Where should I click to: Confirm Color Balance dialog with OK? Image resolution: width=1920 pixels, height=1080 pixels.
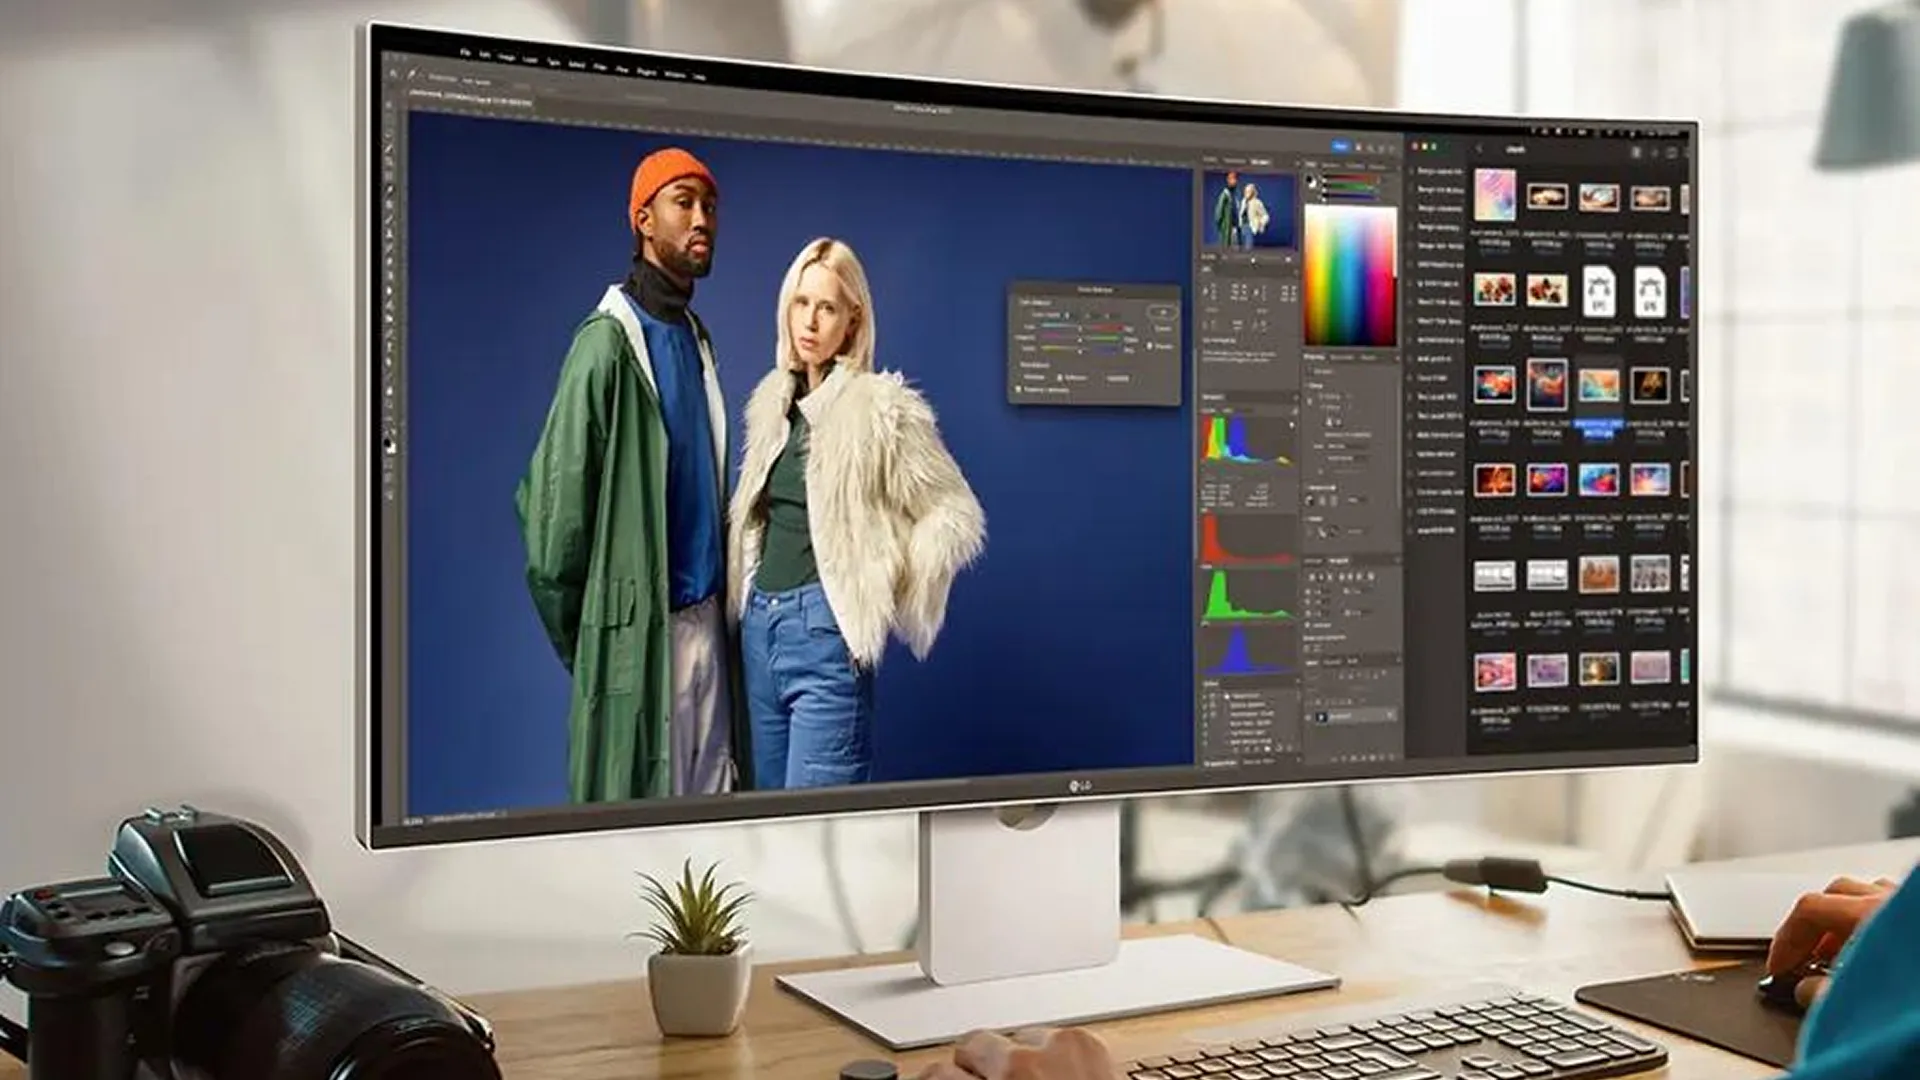(x=1163, y=312)
